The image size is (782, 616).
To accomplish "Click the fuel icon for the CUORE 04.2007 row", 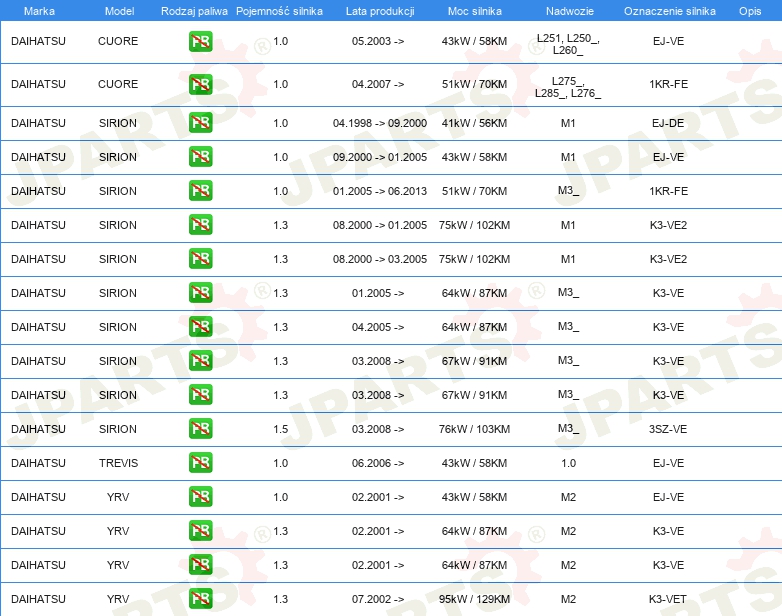I will (200, 84).
